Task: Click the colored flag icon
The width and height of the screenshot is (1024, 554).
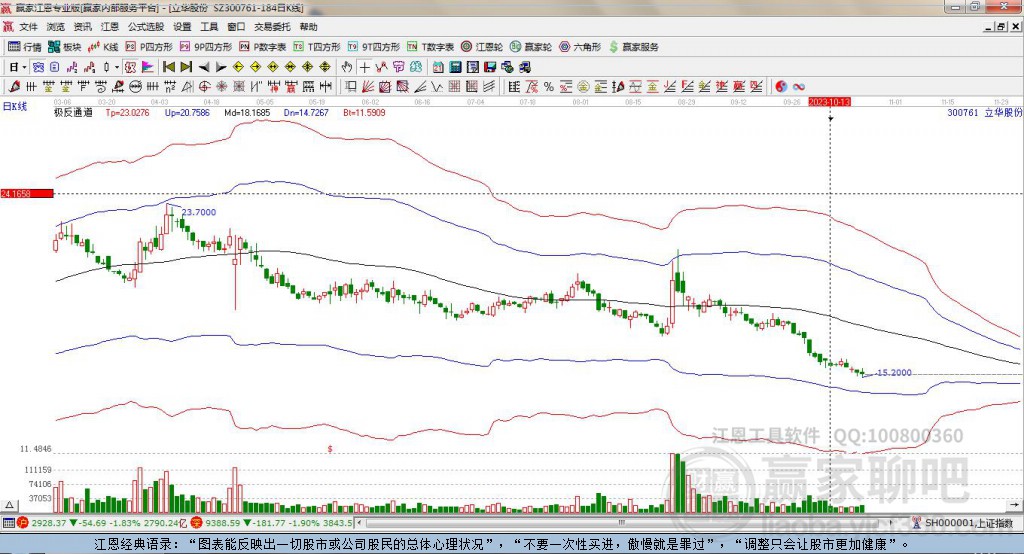Action: (x=148, y=67)
